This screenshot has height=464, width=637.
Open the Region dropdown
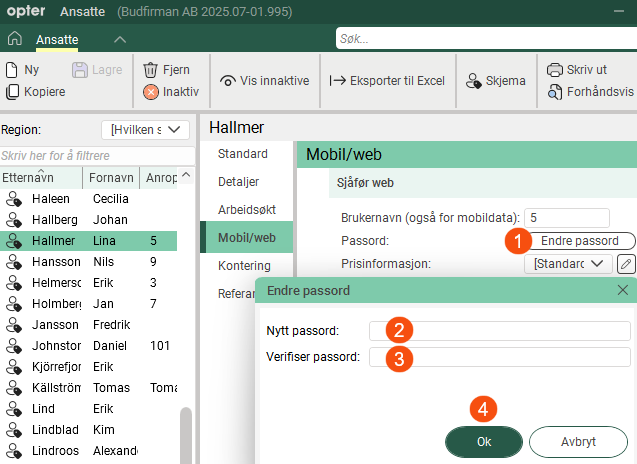coord(146,129)
